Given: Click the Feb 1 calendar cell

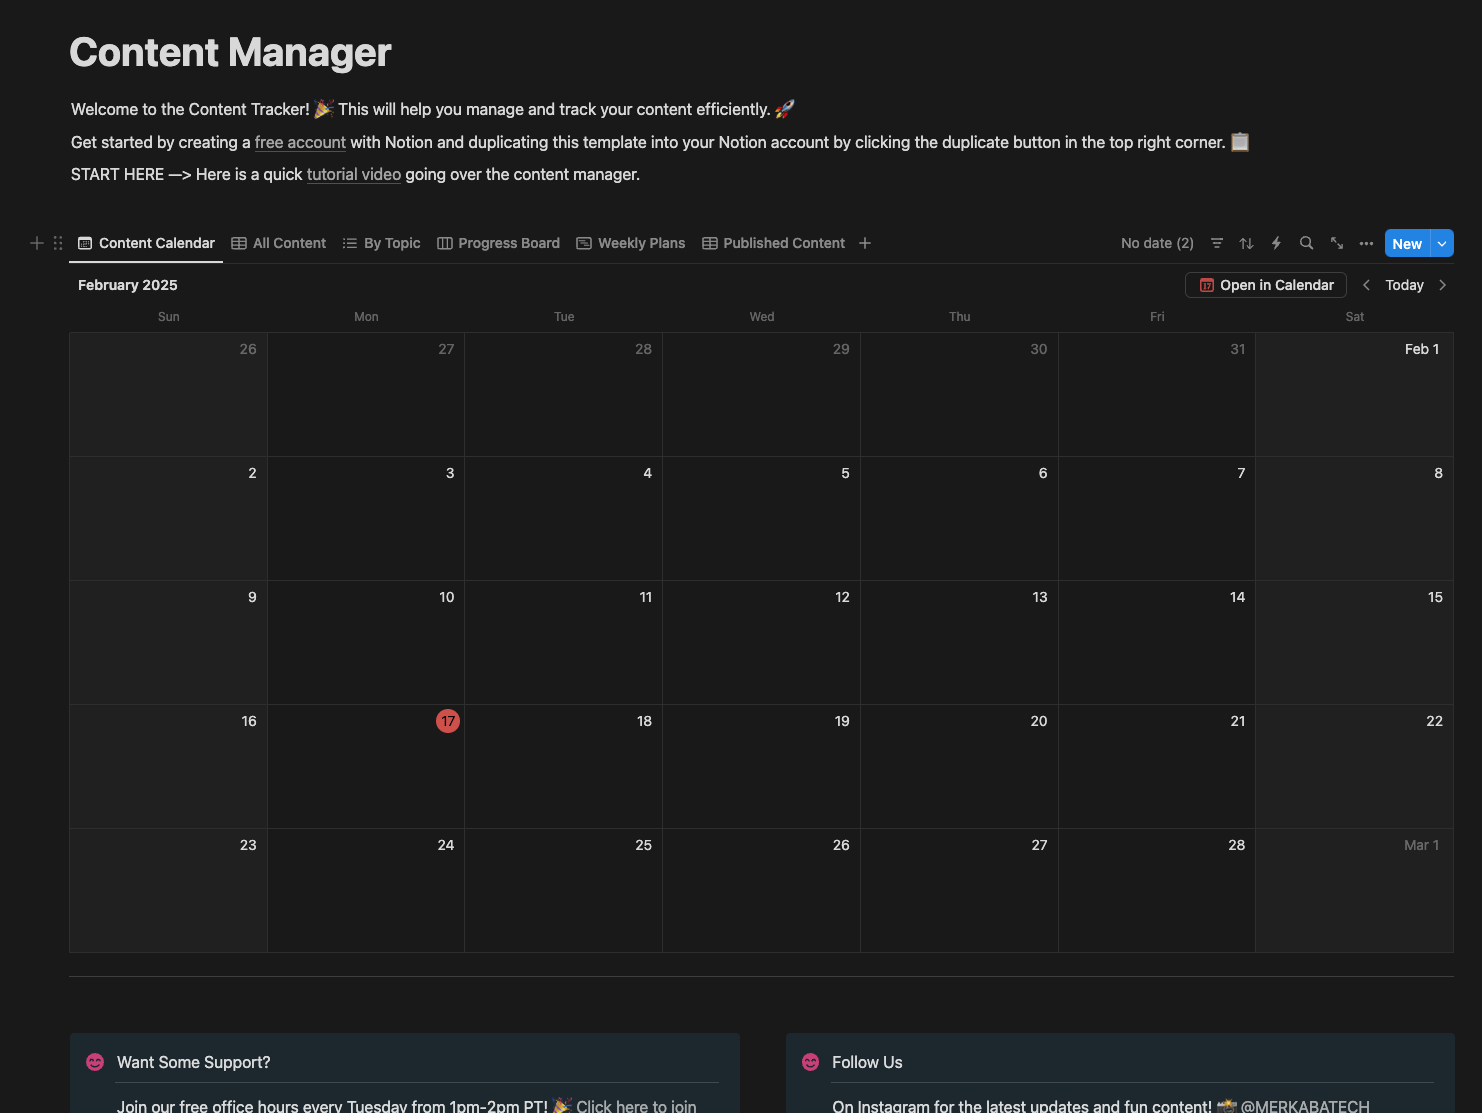Looking at the screenshot, I should pos(1354,394).
